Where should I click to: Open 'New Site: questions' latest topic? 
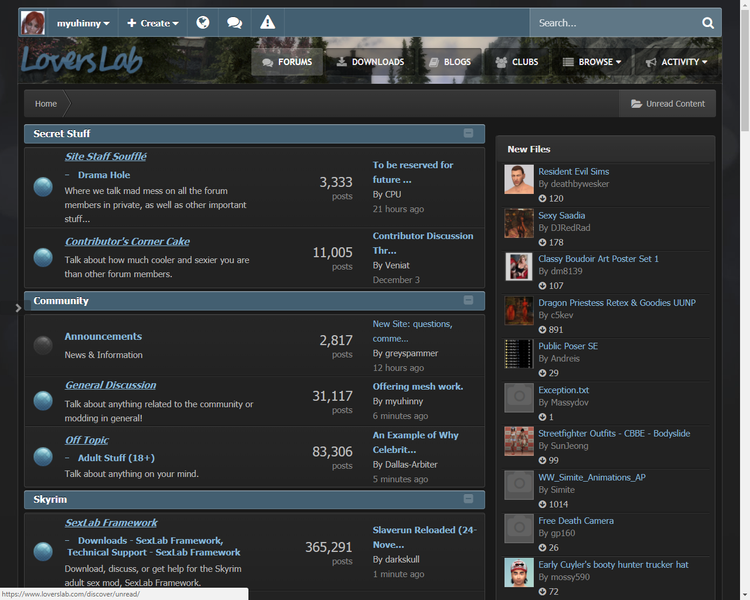coord(412,331)
